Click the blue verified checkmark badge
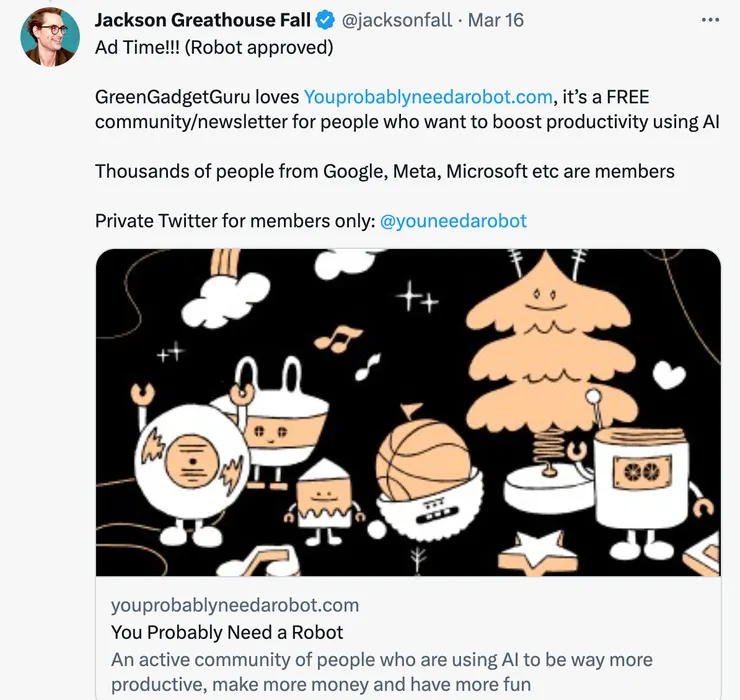 [x=326, y=20]
